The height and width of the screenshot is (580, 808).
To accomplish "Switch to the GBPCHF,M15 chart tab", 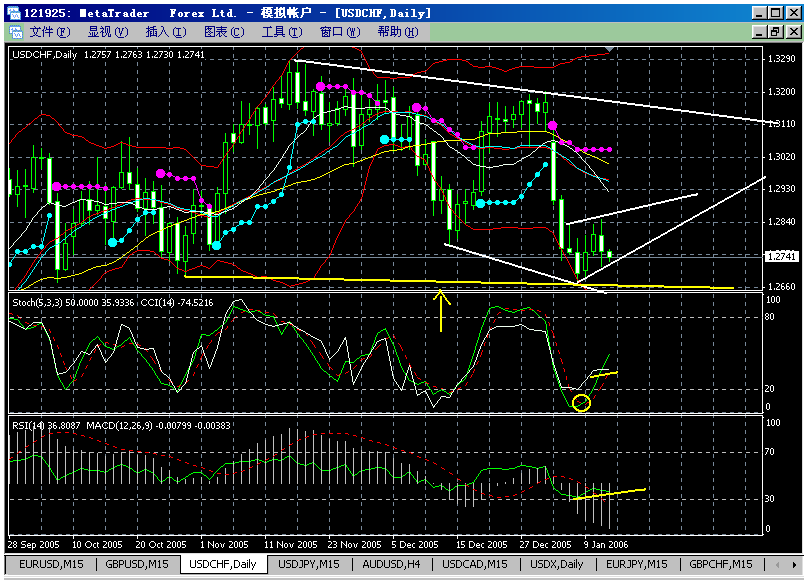I will click(720, 564).
